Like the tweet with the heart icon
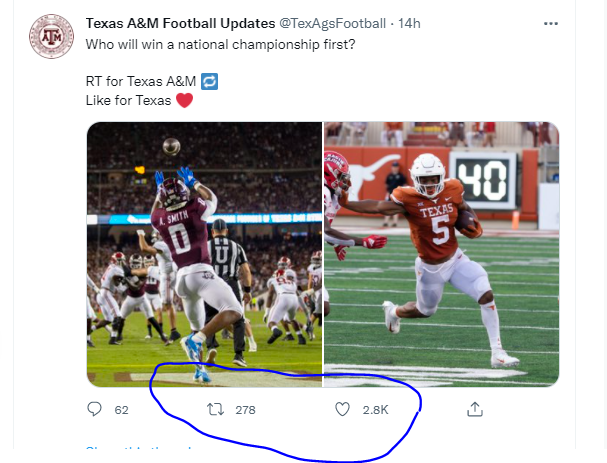This screenshot has width=607, height=463. (342, 409)
